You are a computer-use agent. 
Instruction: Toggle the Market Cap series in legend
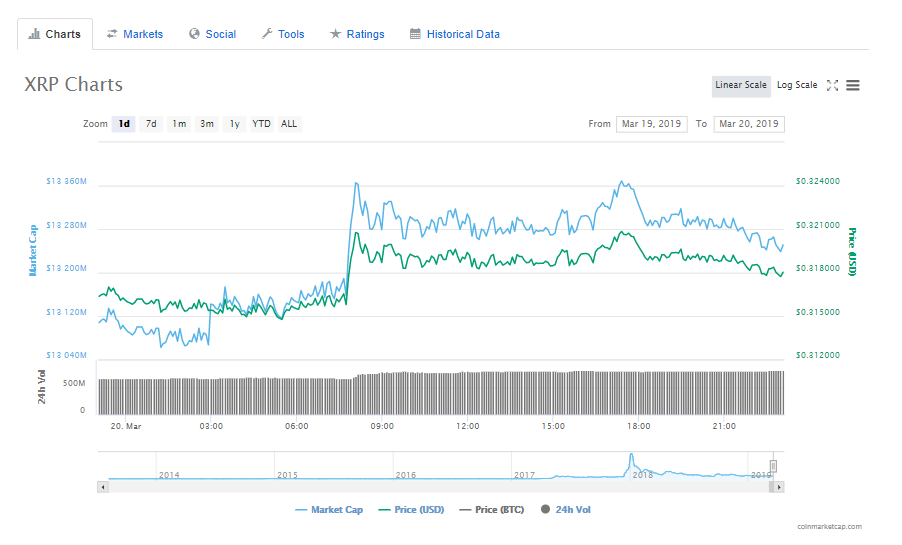coord(329,509)
